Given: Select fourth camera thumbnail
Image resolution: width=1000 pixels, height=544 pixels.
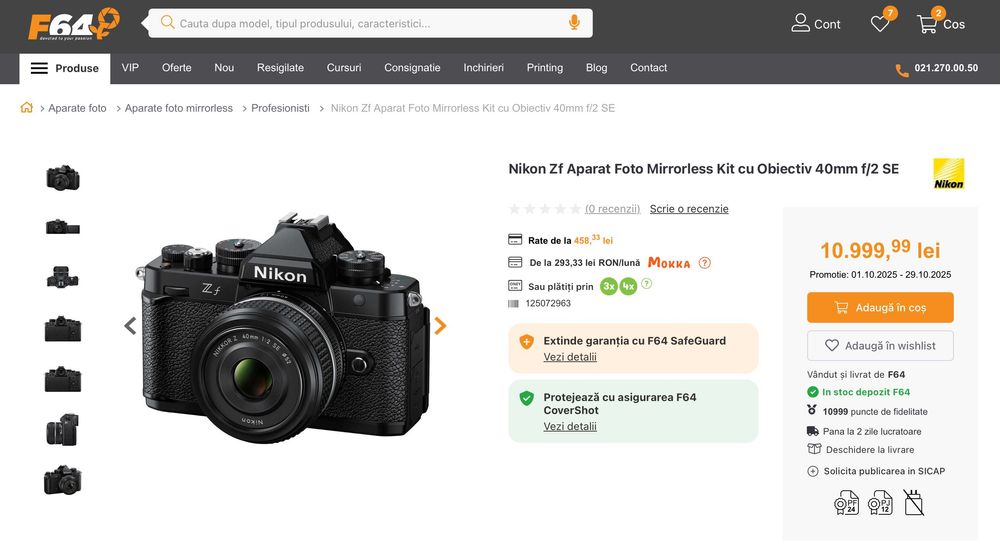Looking at the screenshot, I should pos(62,328).
